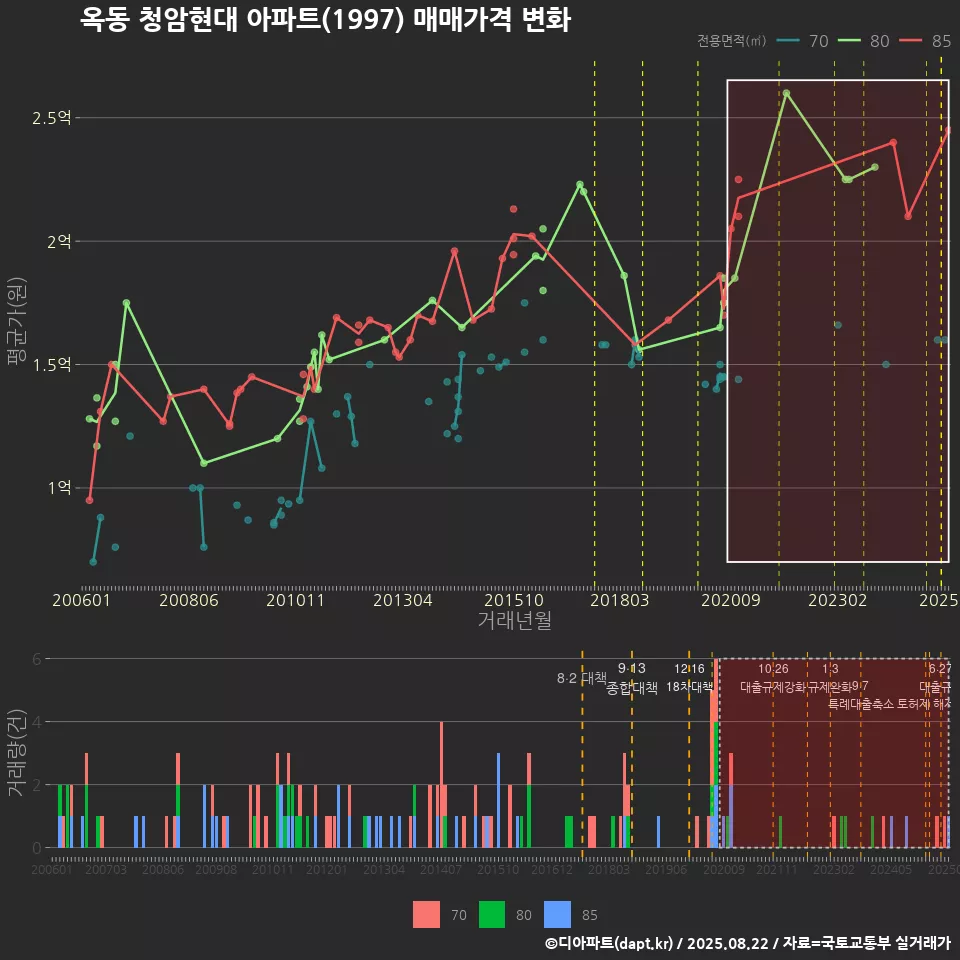Click the '특례대출축소' annotation label
Screen dimensions: 960x960
861,704
